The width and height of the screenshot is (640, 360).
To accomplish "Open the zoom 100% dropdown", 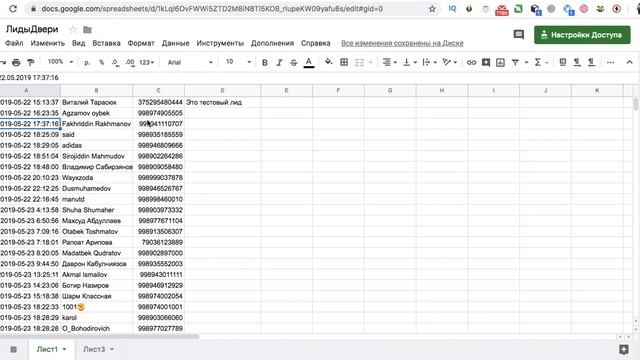I will [x=60, y=62].
